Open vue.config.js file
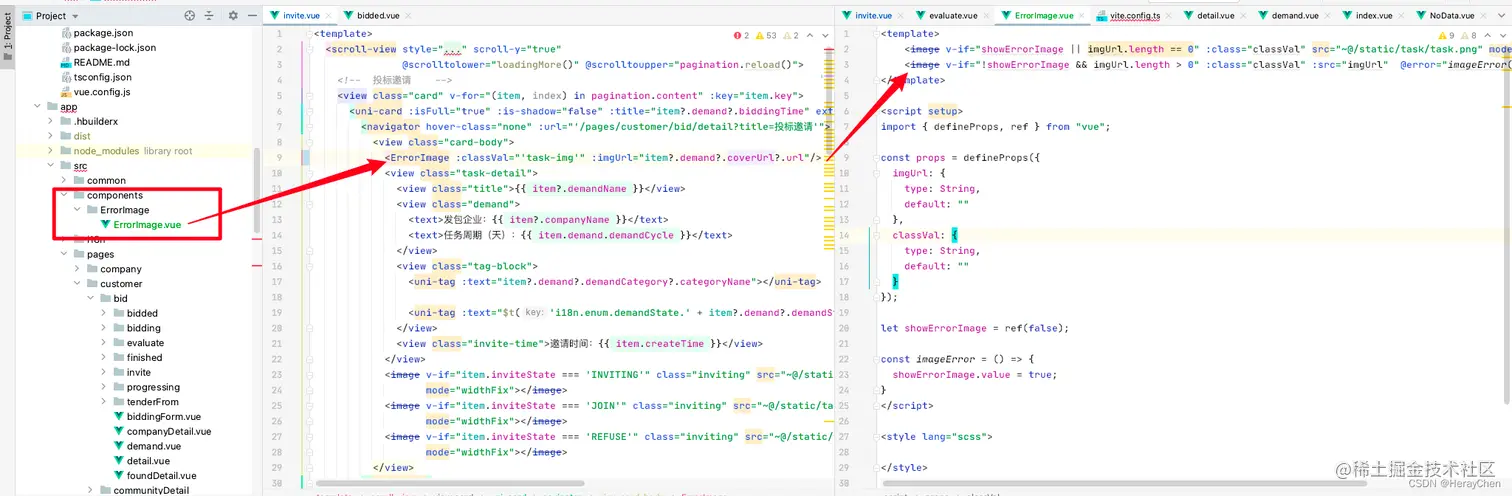 [x=94, y=92]
